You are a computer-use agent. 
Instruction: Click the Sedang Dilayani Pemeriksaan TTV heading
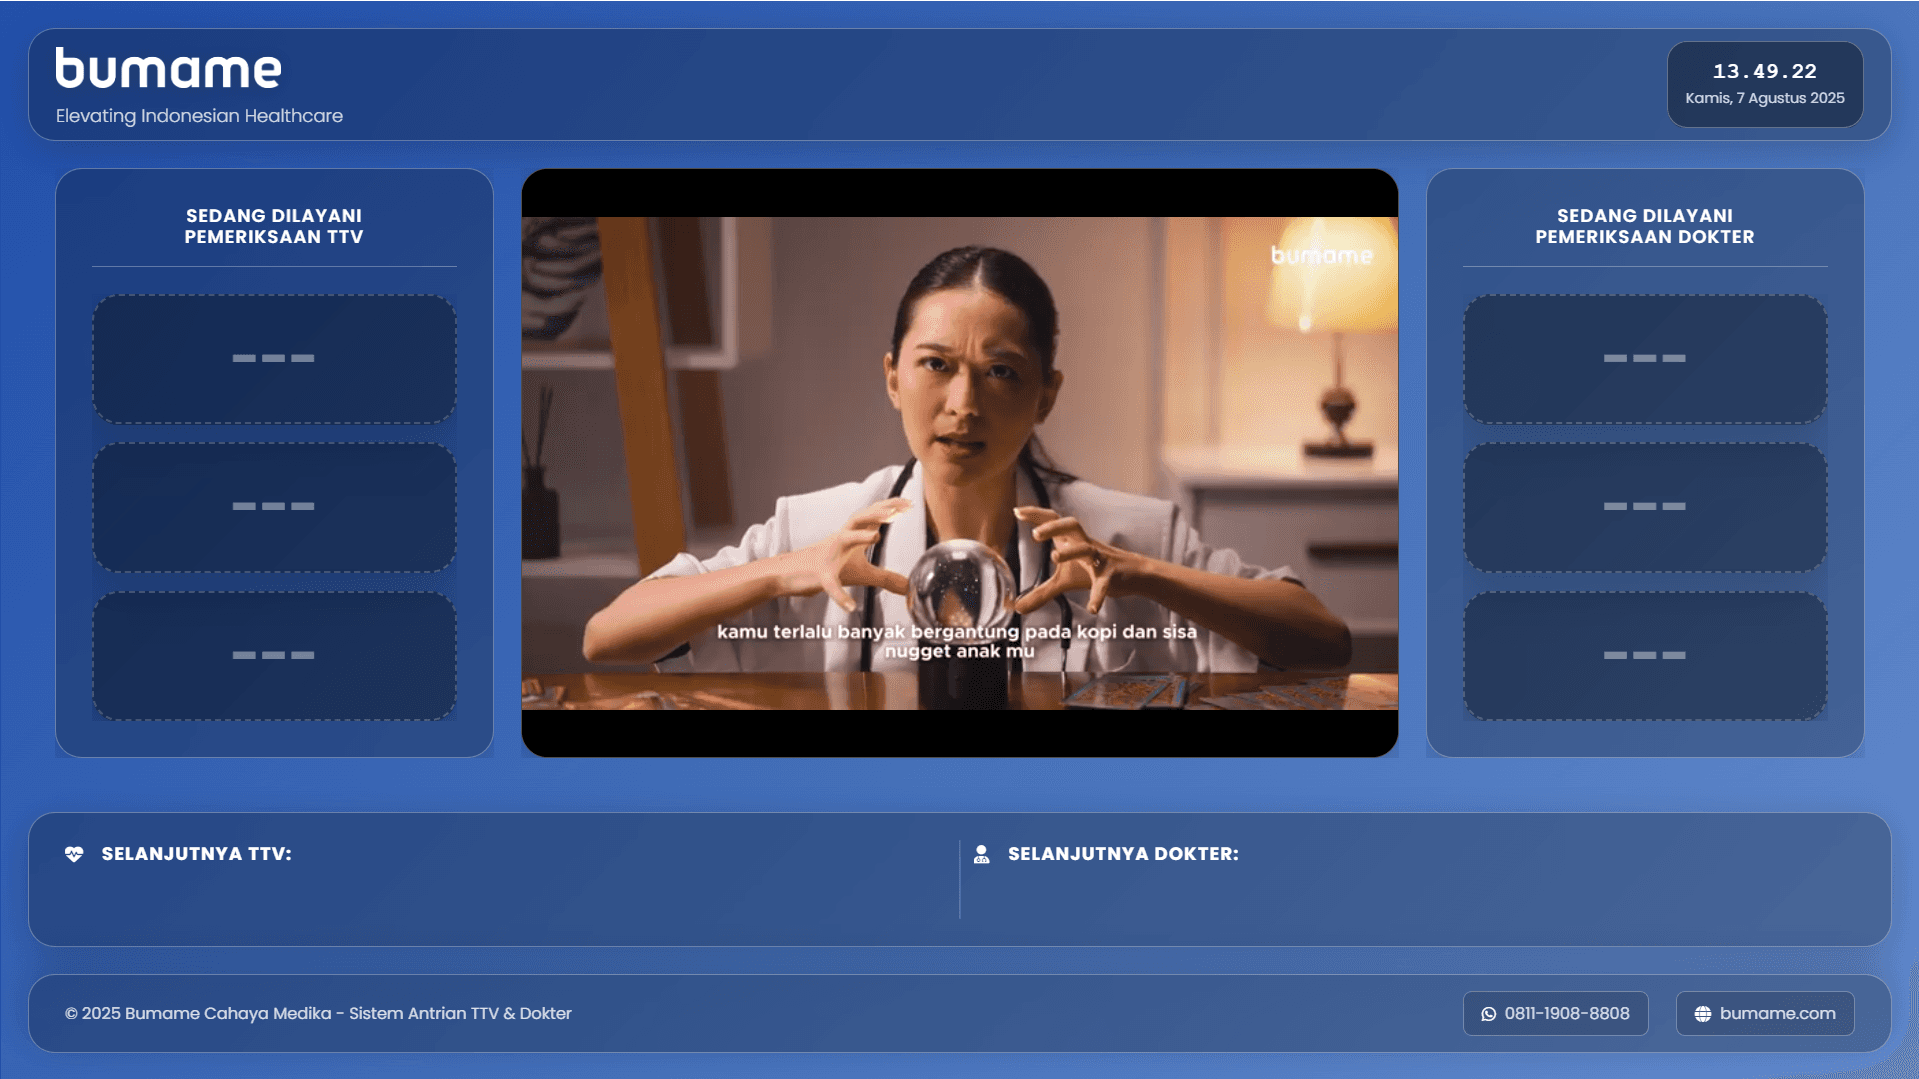coord(274,226)
